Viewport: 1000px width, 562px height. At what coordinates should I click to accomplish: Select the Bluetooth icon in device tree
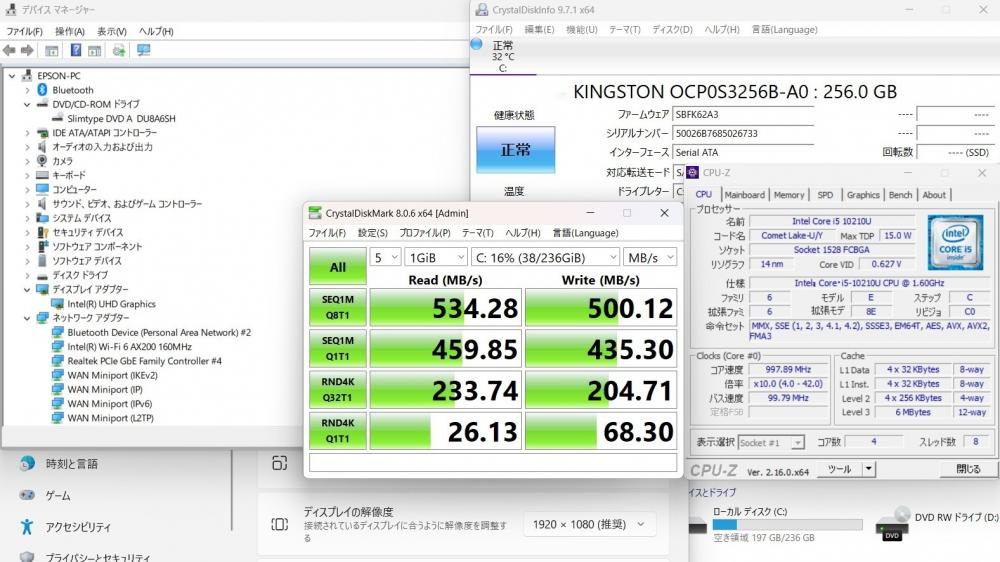[x=42, y=90]
